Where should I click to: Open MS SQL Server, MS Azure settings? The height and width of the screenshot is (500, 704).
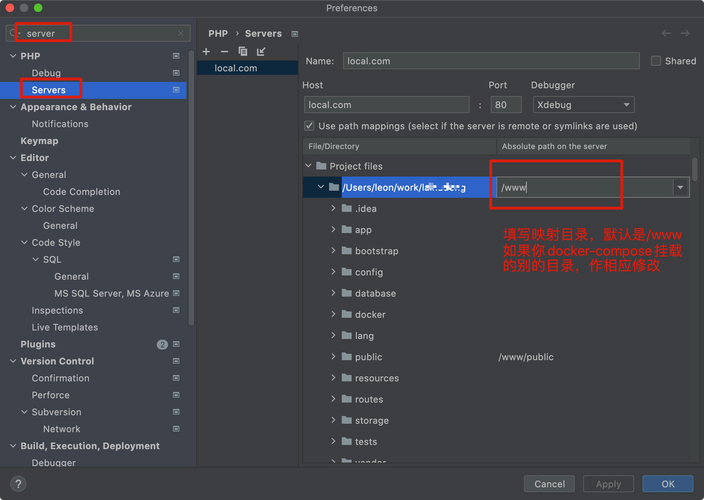point(112,294)
